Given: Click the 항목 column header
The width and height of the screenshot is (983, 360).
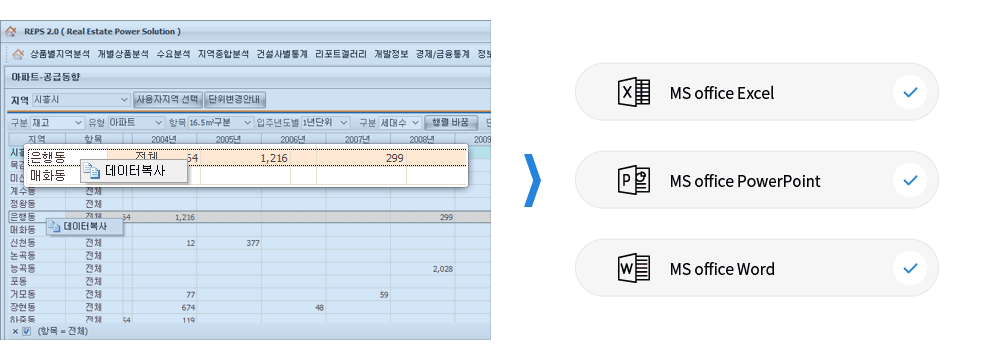Looking at the screenshot, I should click(x=93, y=139).
